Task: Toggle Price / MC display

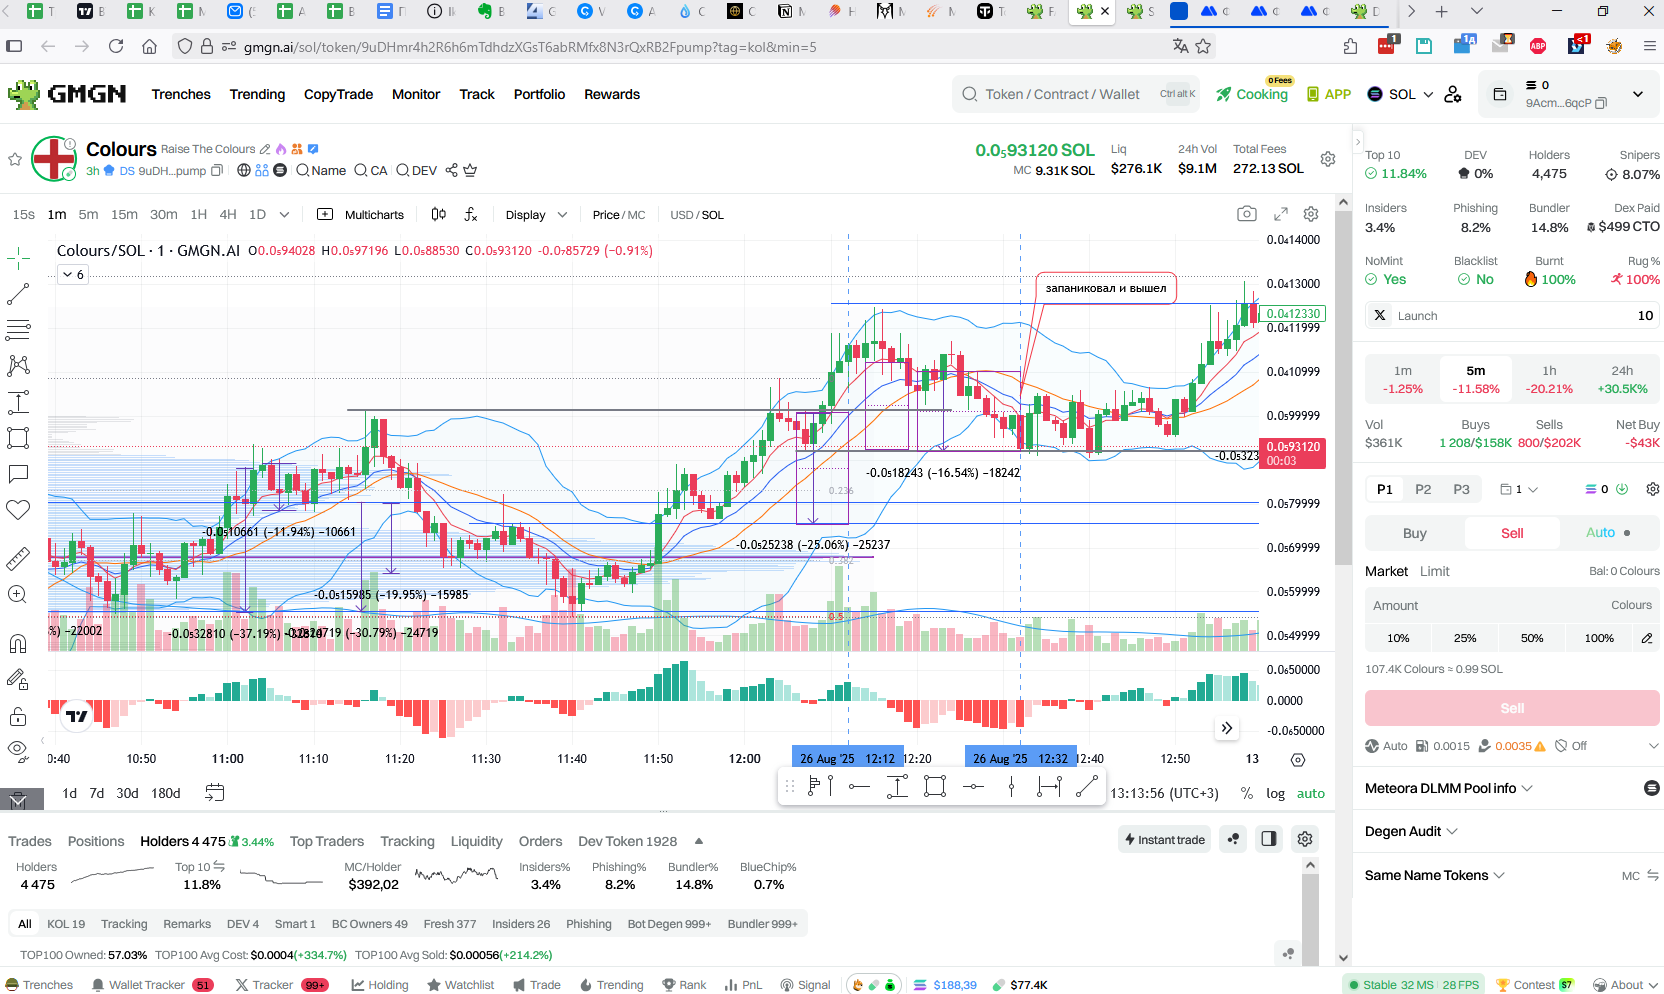Action: 619,215
